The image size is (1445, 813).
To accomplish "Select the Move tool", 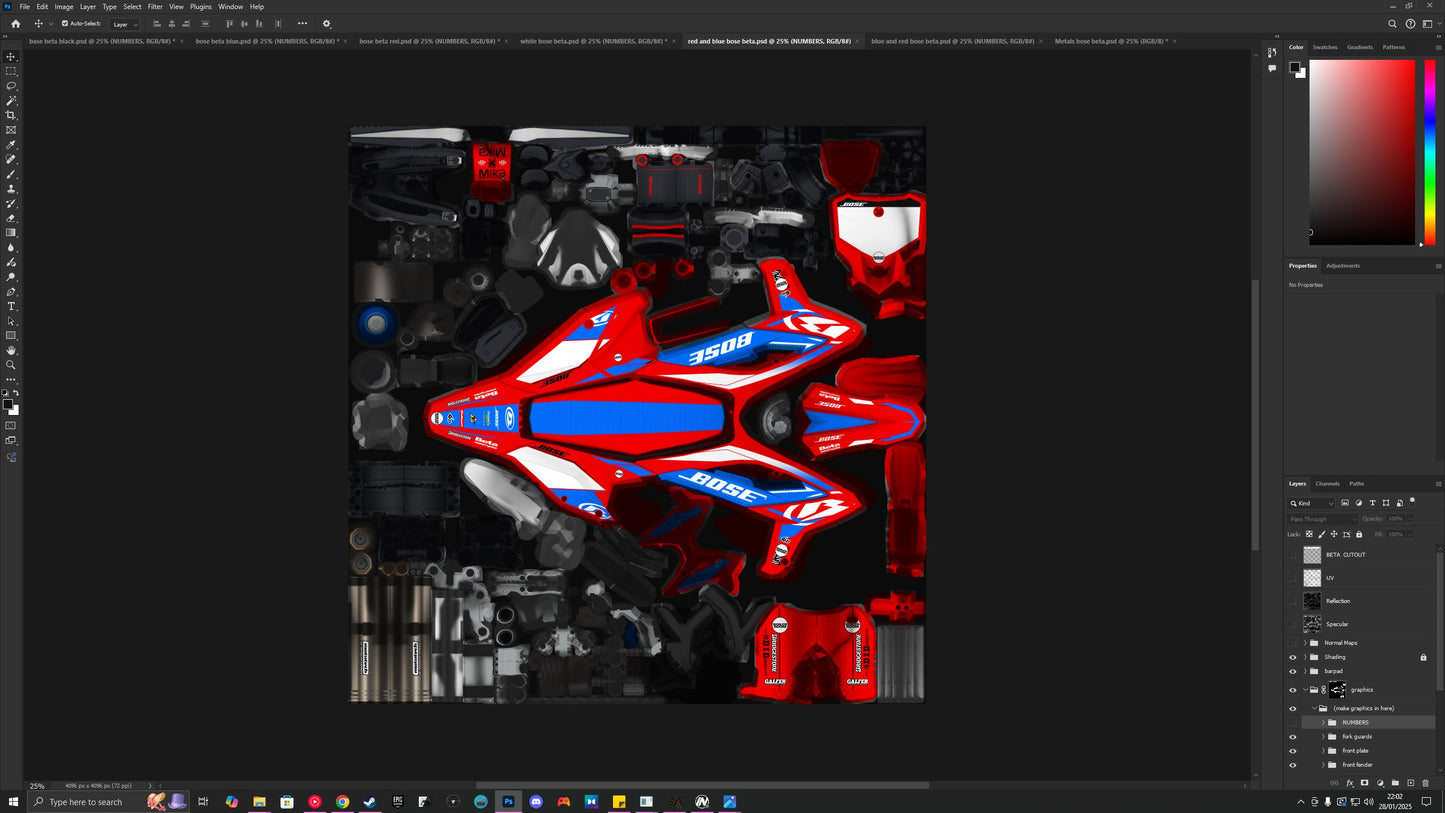I will coord(11,57).
